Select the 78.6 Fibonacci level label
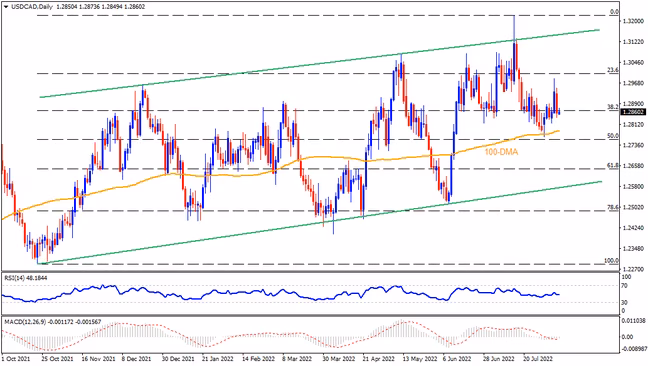 [613, 207]
